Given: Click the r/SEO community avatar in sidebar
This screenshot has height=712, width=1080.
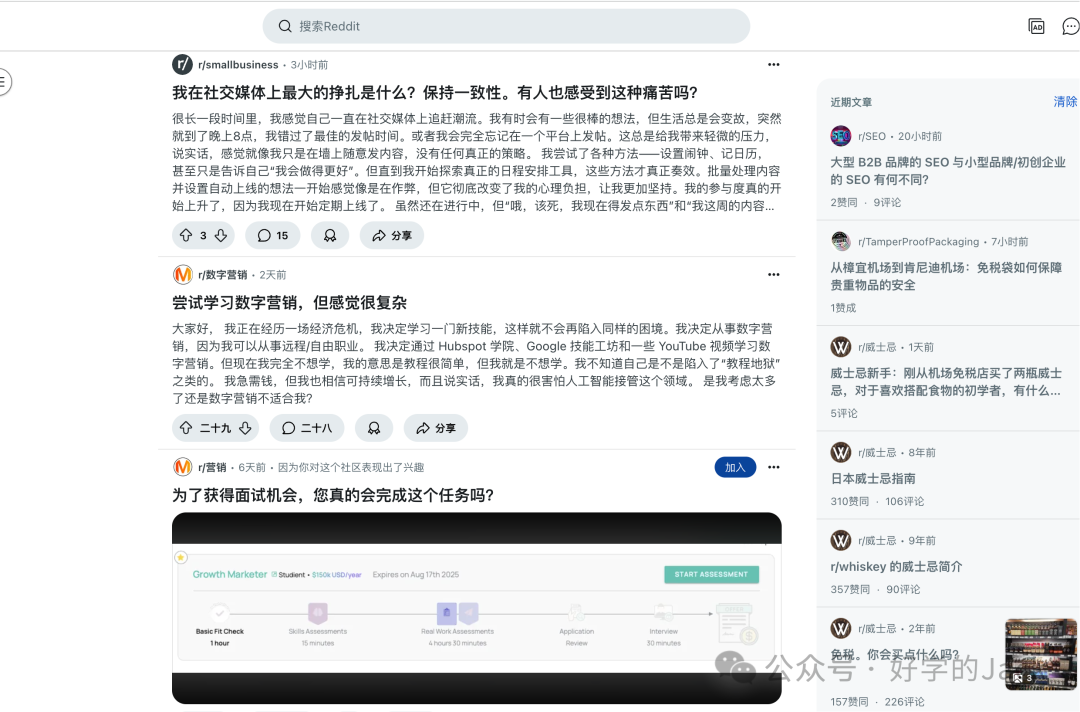Looking at the screenshot, I should click(x=840, y=136).
